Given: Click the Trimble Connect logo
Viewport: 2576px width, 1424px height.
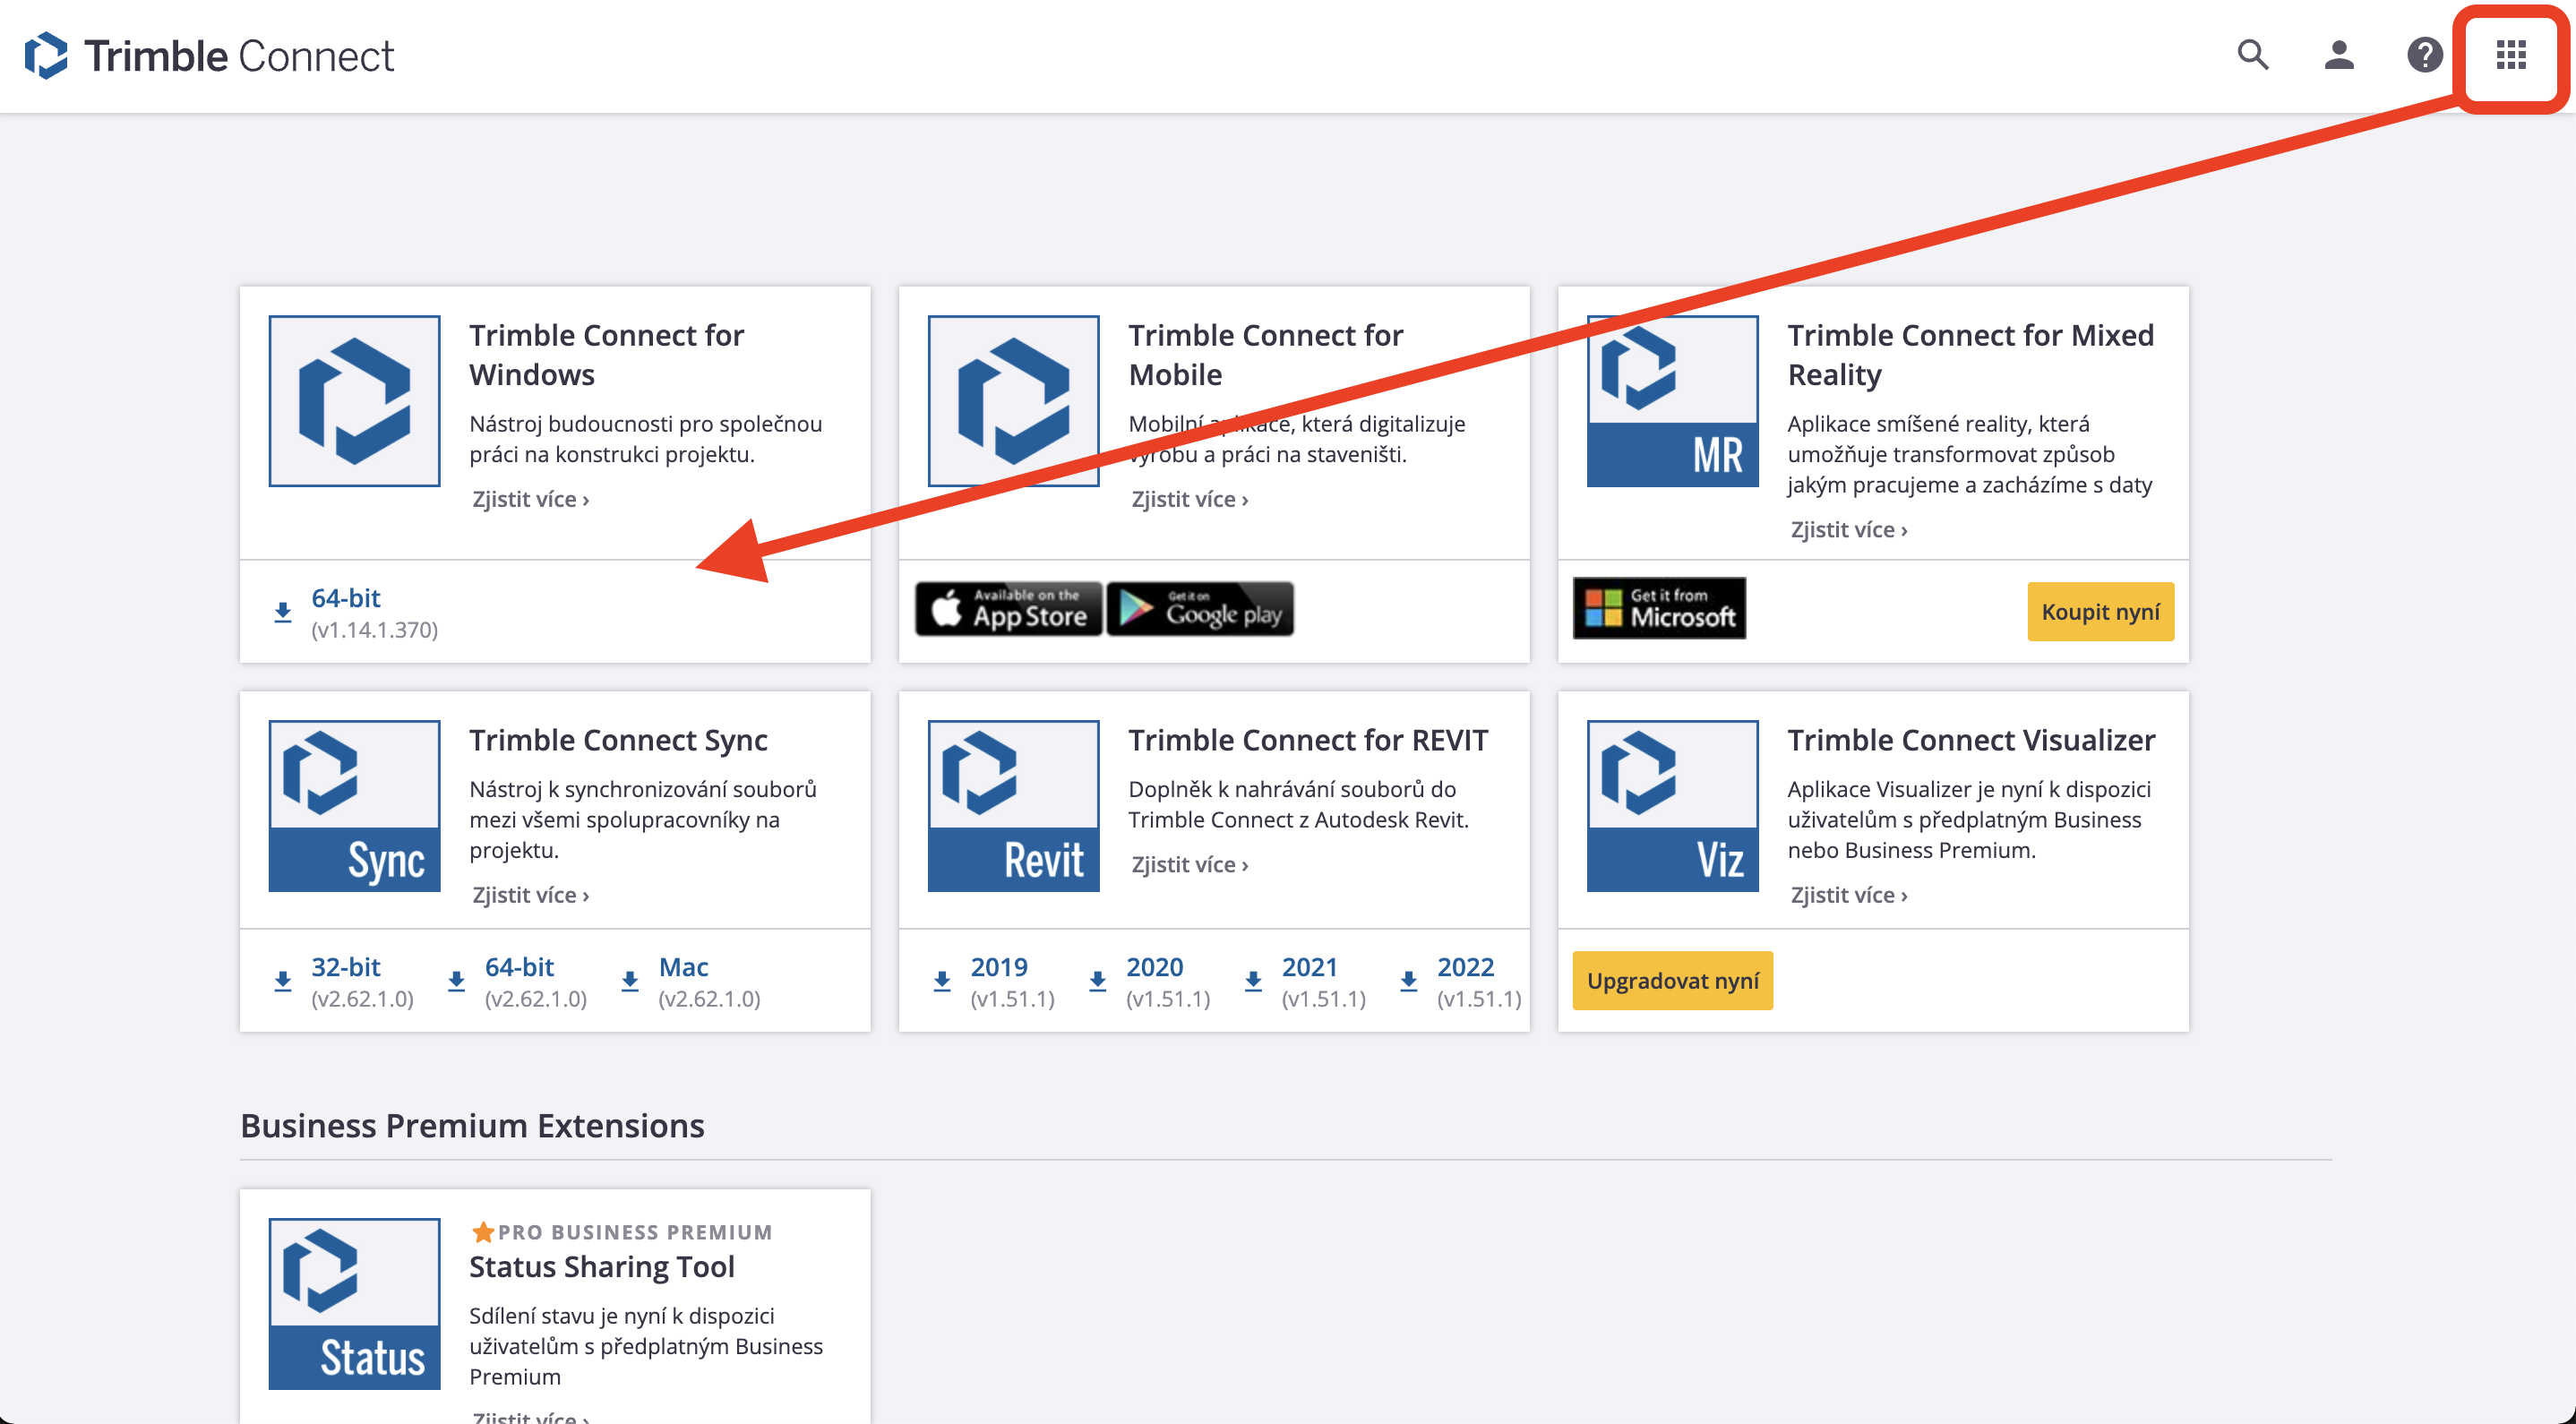Looking at the screenshot, I should point(210,56).
